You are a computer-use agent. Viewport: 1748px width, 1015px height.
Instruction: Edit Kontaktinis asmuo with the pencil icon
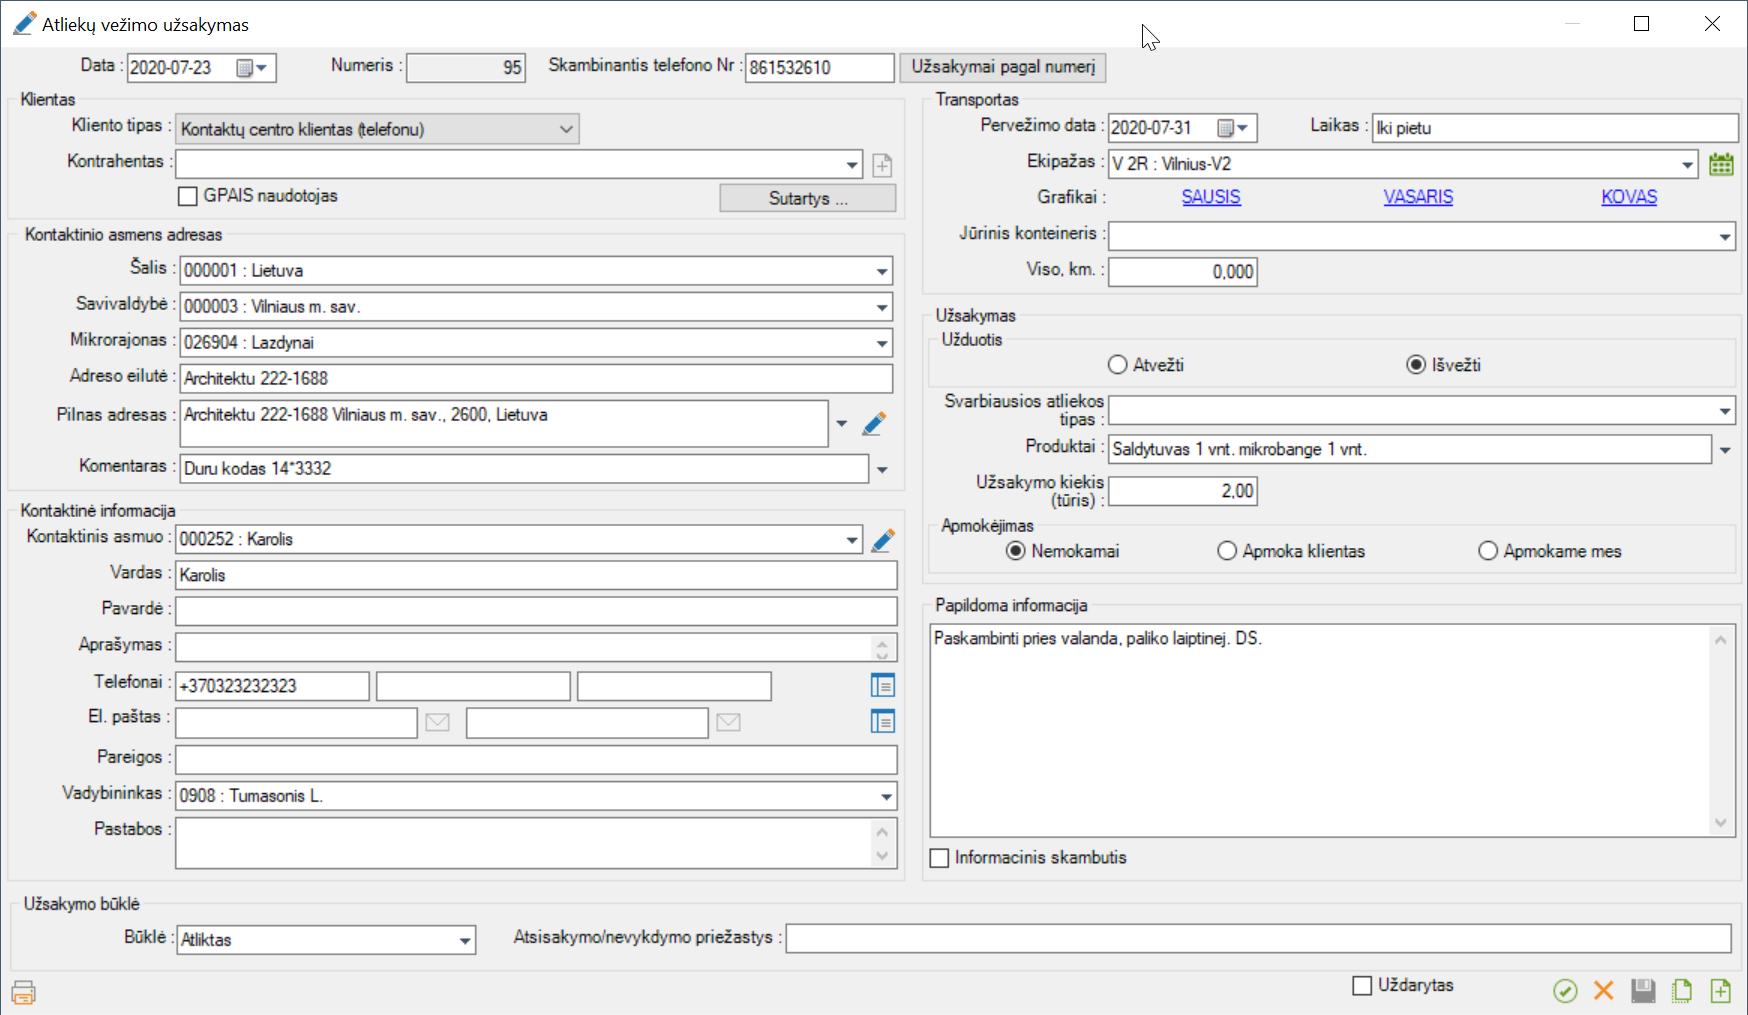tap(882, 540)
